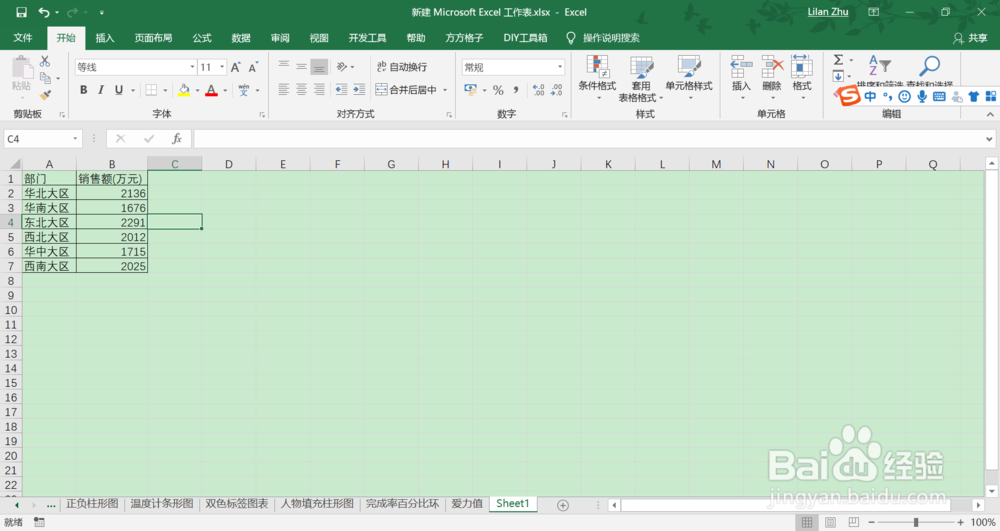Decrease indent icon
The width and height of the screenshot is (1000, 531).
[x=342, y=90]
